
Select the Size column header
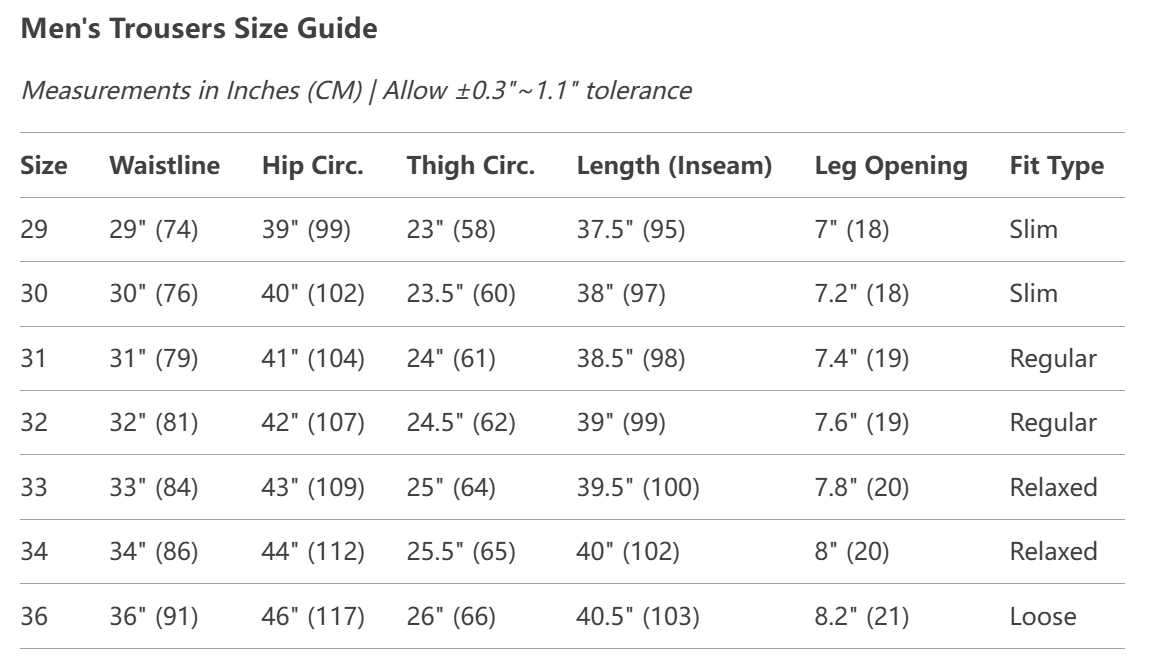44,166
